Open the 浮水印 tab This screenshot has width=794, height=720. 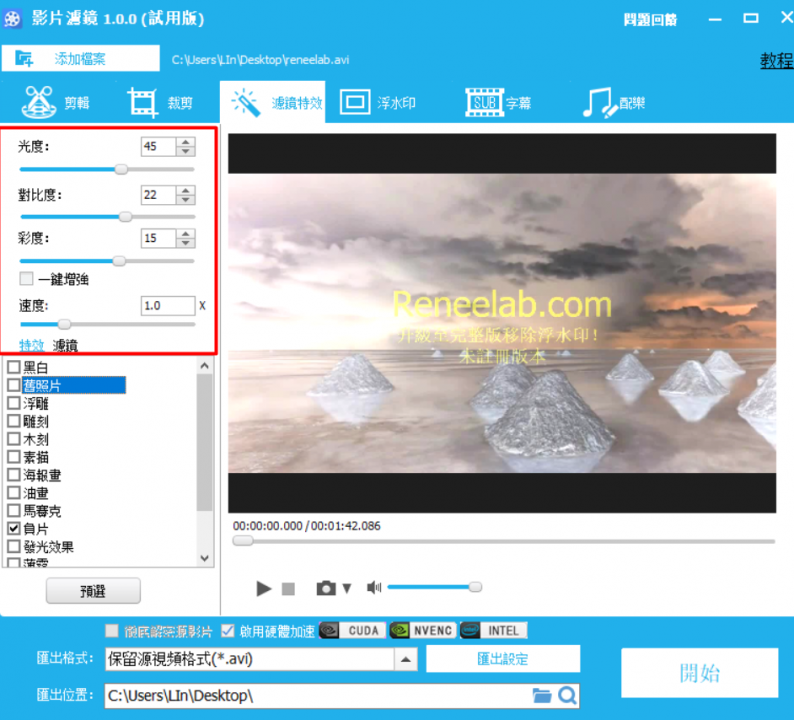pyautogui.click(x=396, y=103)
